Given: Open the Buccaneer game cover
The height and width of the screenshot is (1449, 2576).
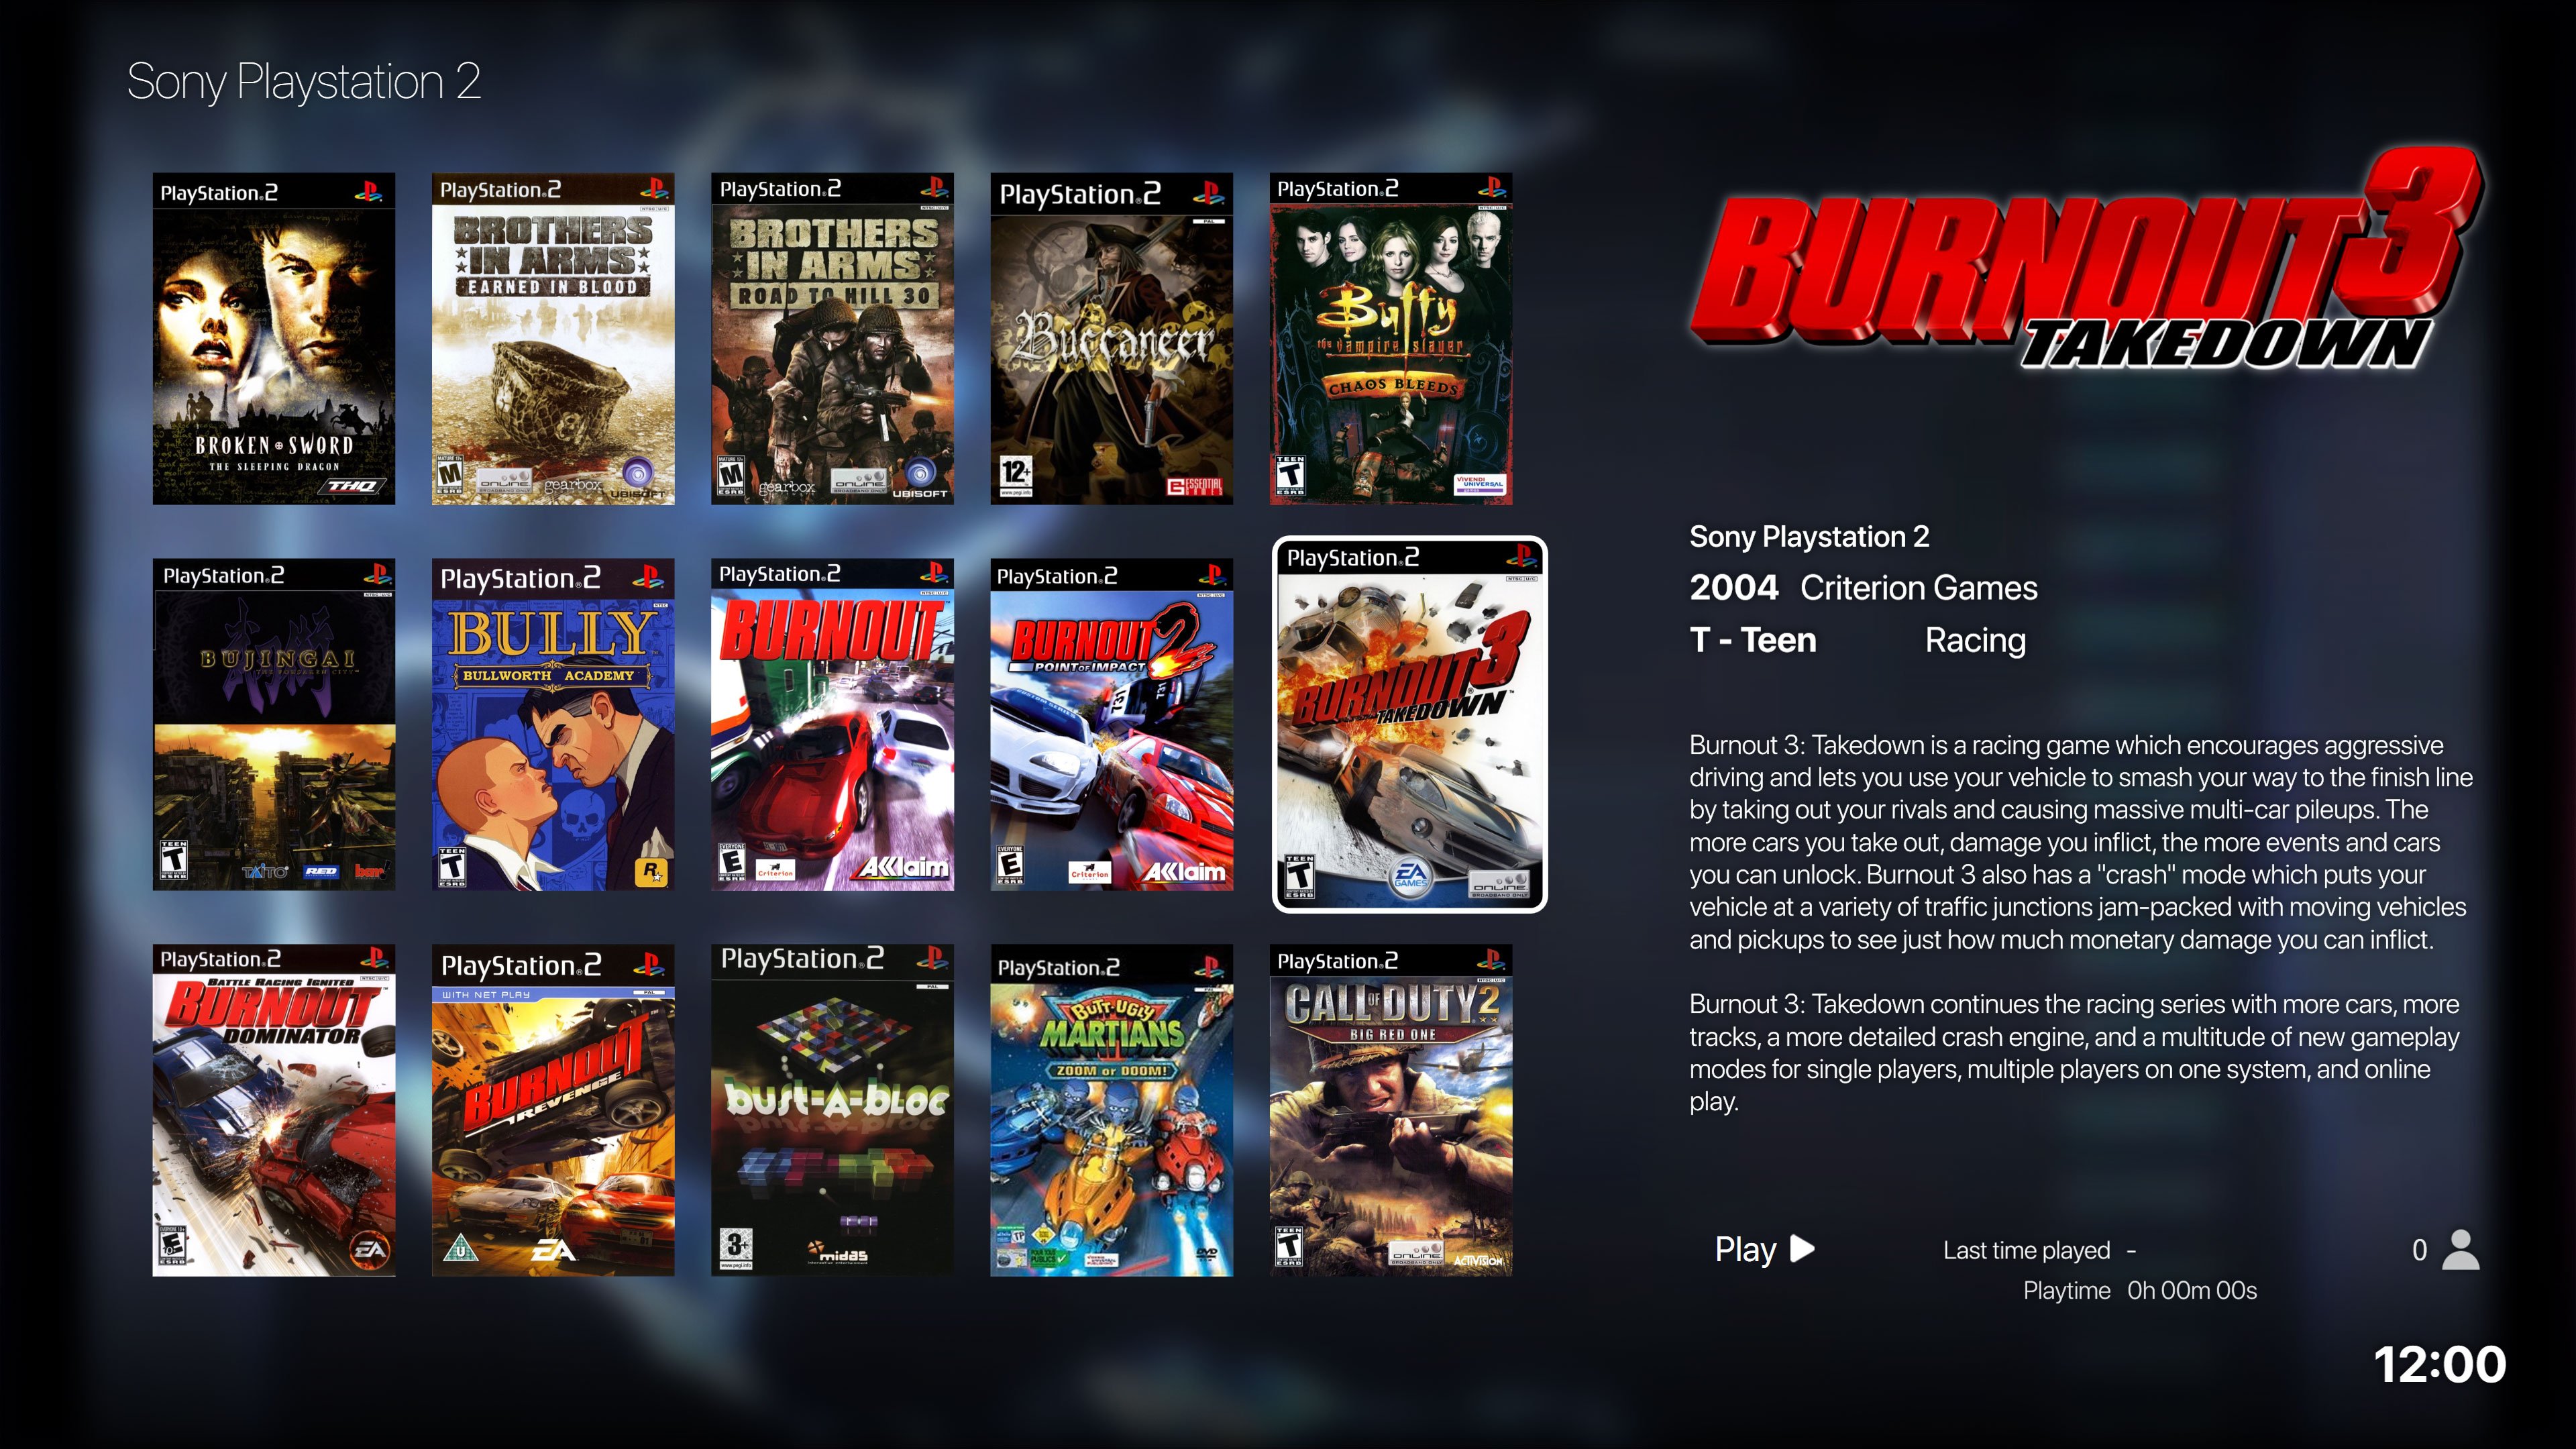Looking at the screenshot, I should (x=1111, y=339).
